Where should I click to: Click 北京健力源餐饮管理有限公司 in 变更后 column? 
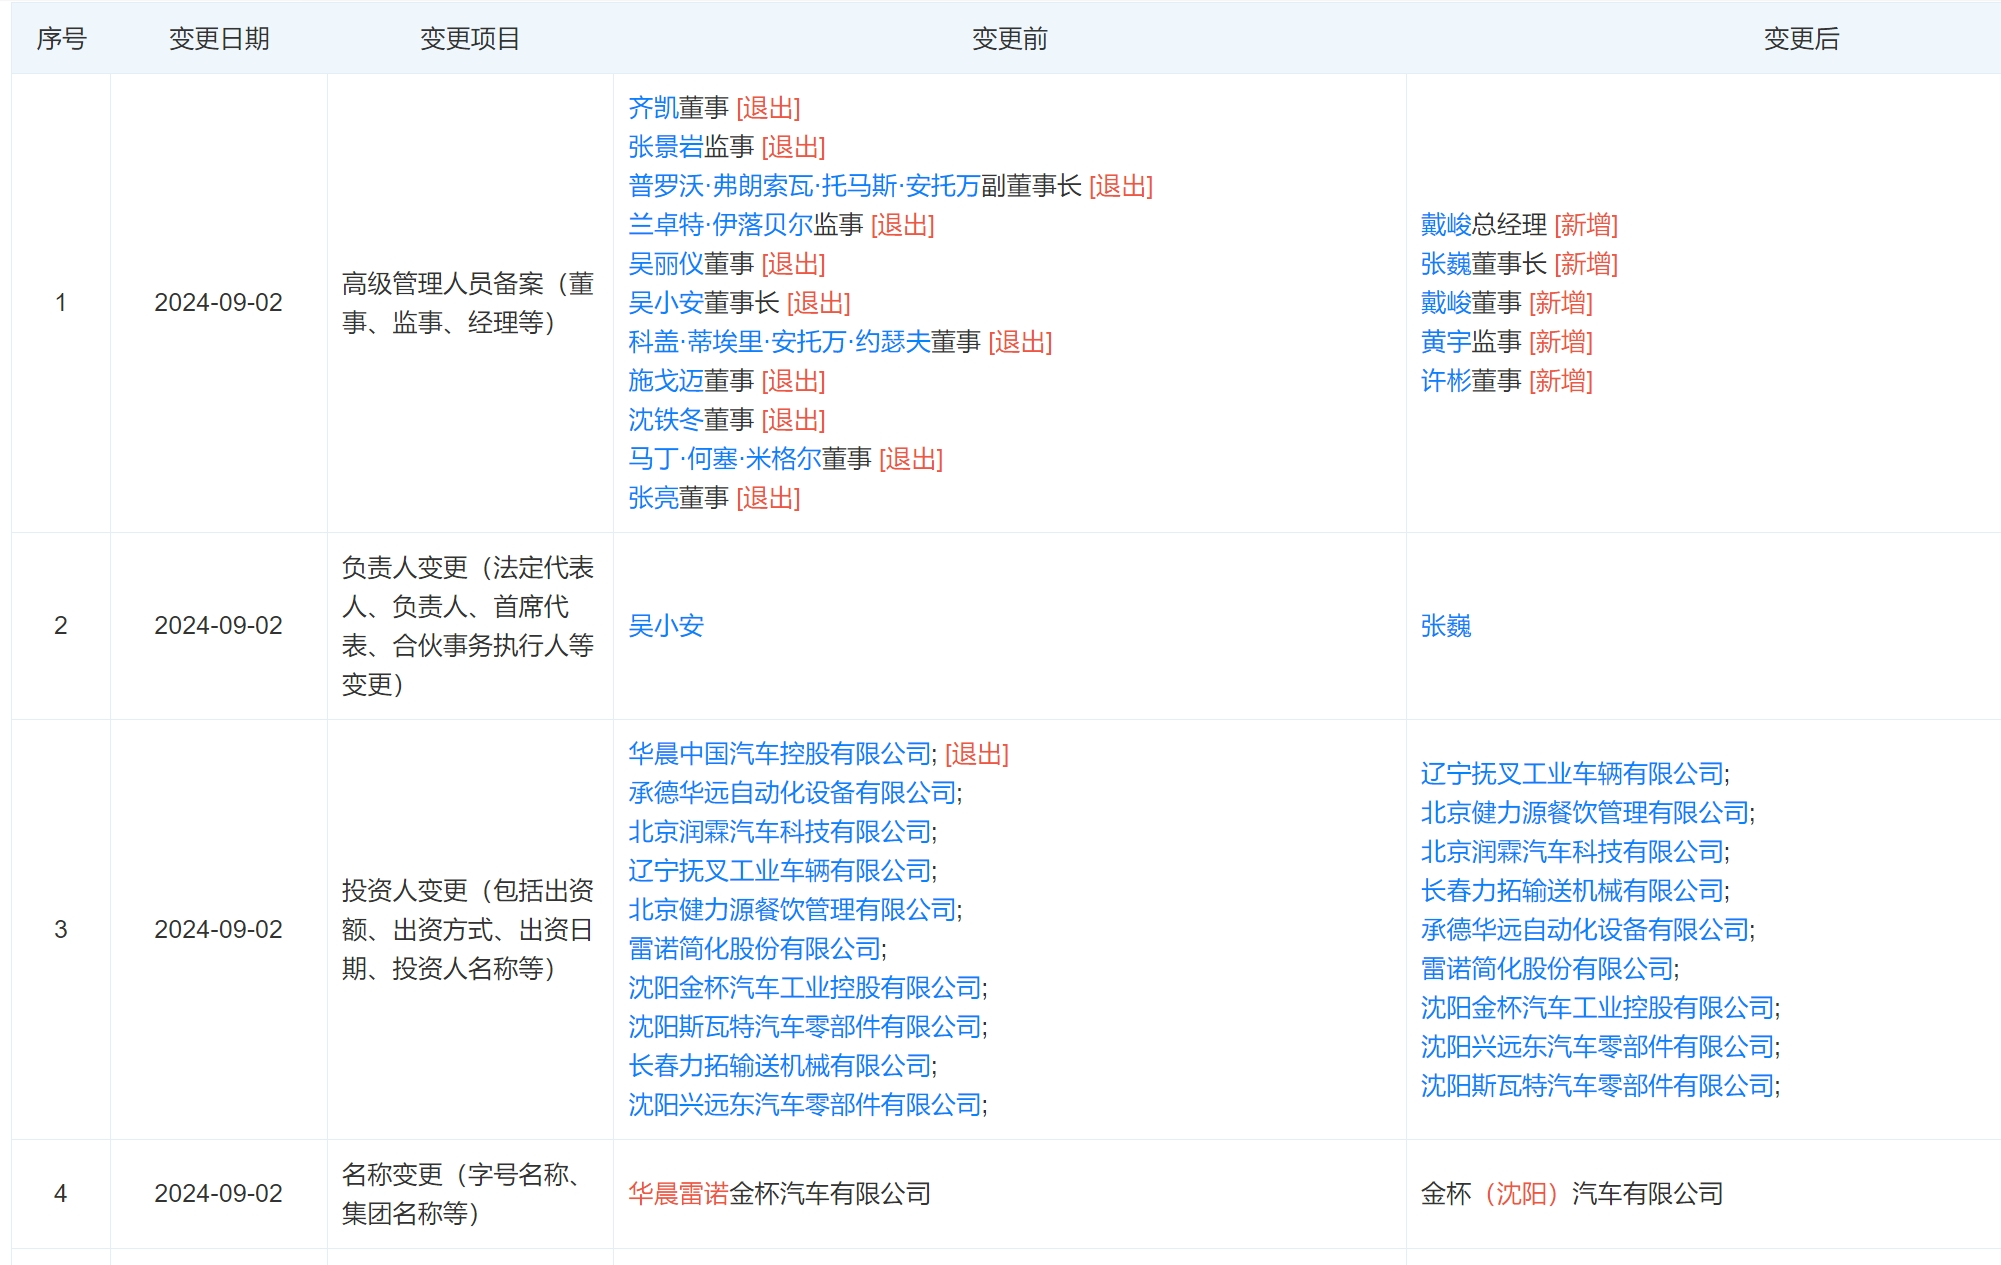tap(1586, 812)
